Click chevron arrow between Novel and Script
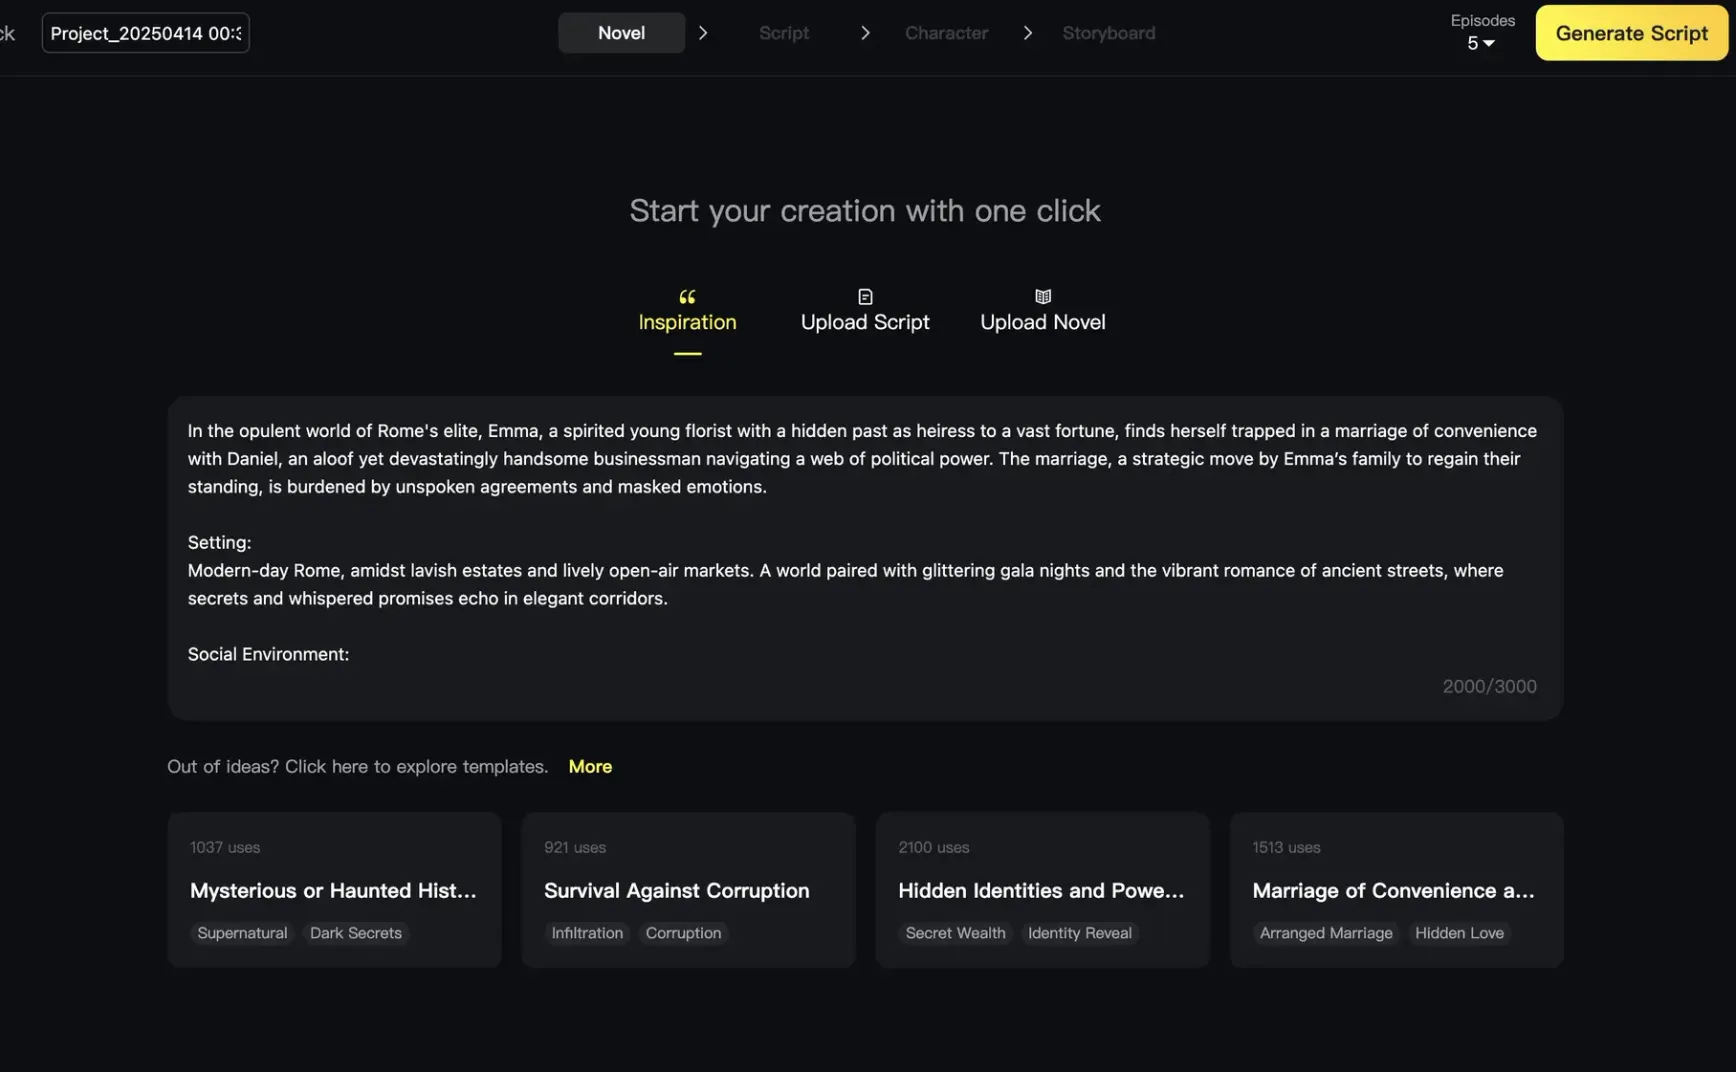The height and width of the screenshot is (1072, 1736). [x=703, y=33]
